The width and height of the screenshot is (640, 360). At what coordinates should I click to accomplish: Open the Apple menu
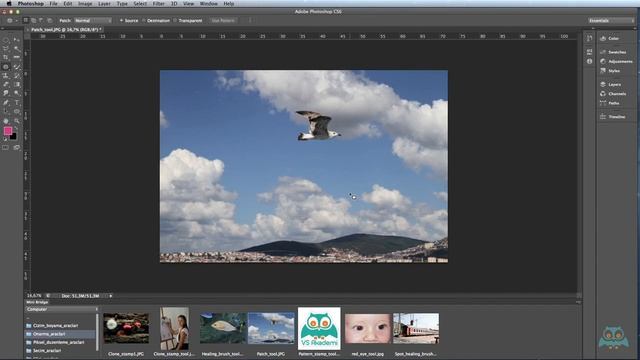click(9, 4)
